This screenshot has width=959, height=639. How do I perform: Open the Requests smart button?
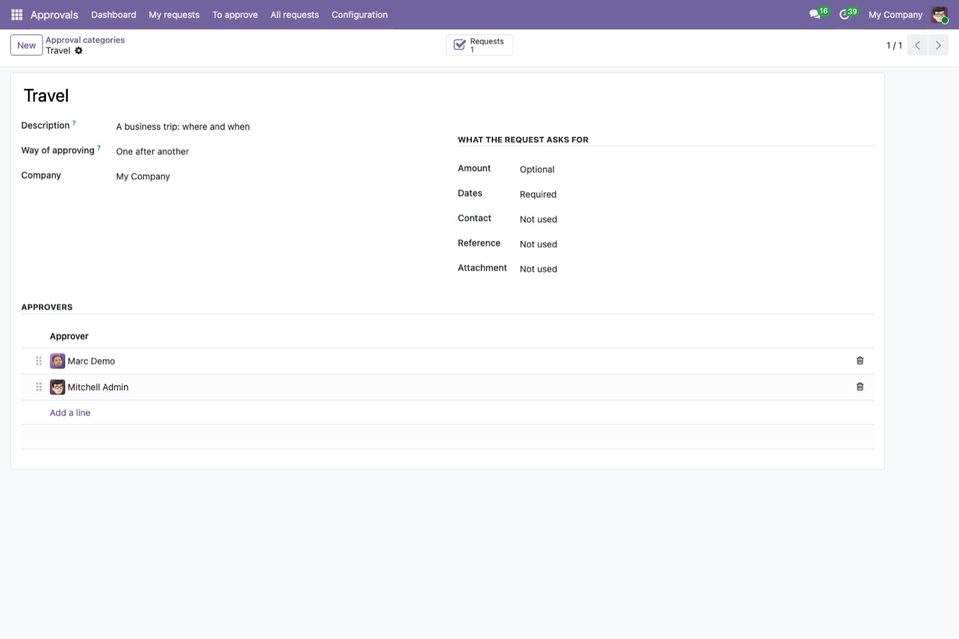480,45
